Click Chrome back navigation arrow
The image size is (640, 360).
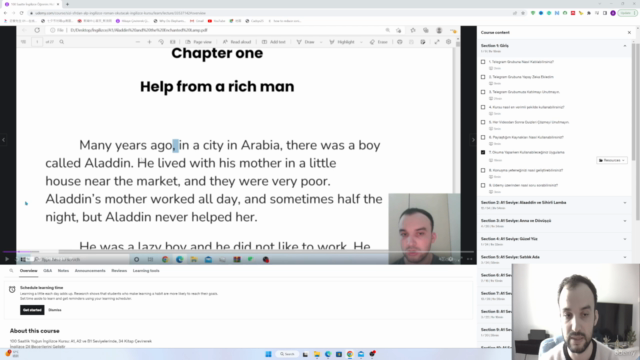5,13
